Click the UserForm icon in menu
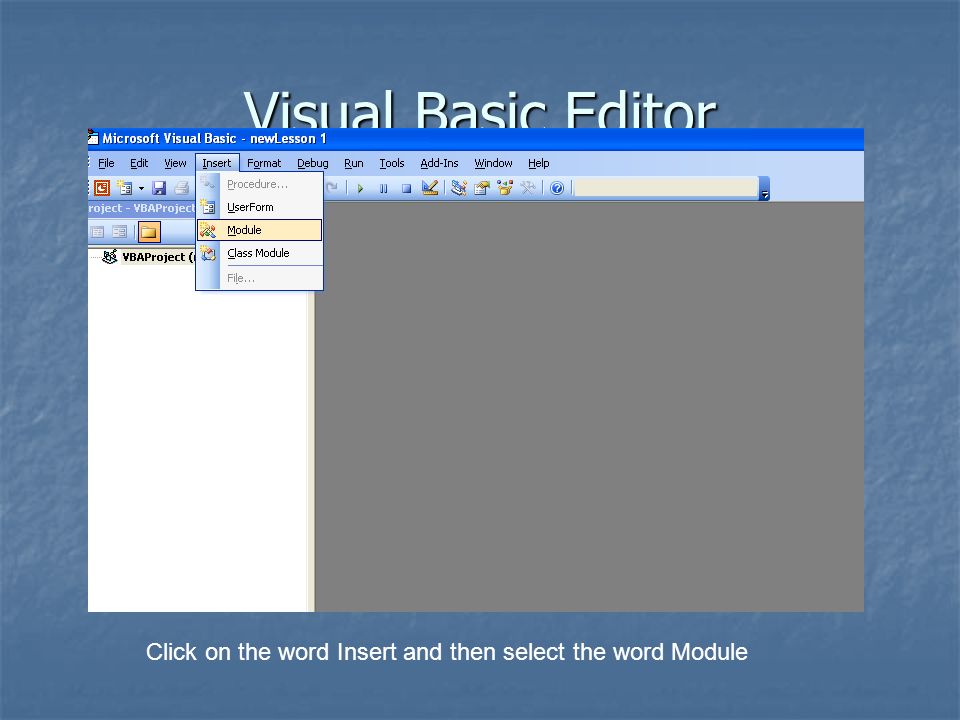 click(208, 207)
